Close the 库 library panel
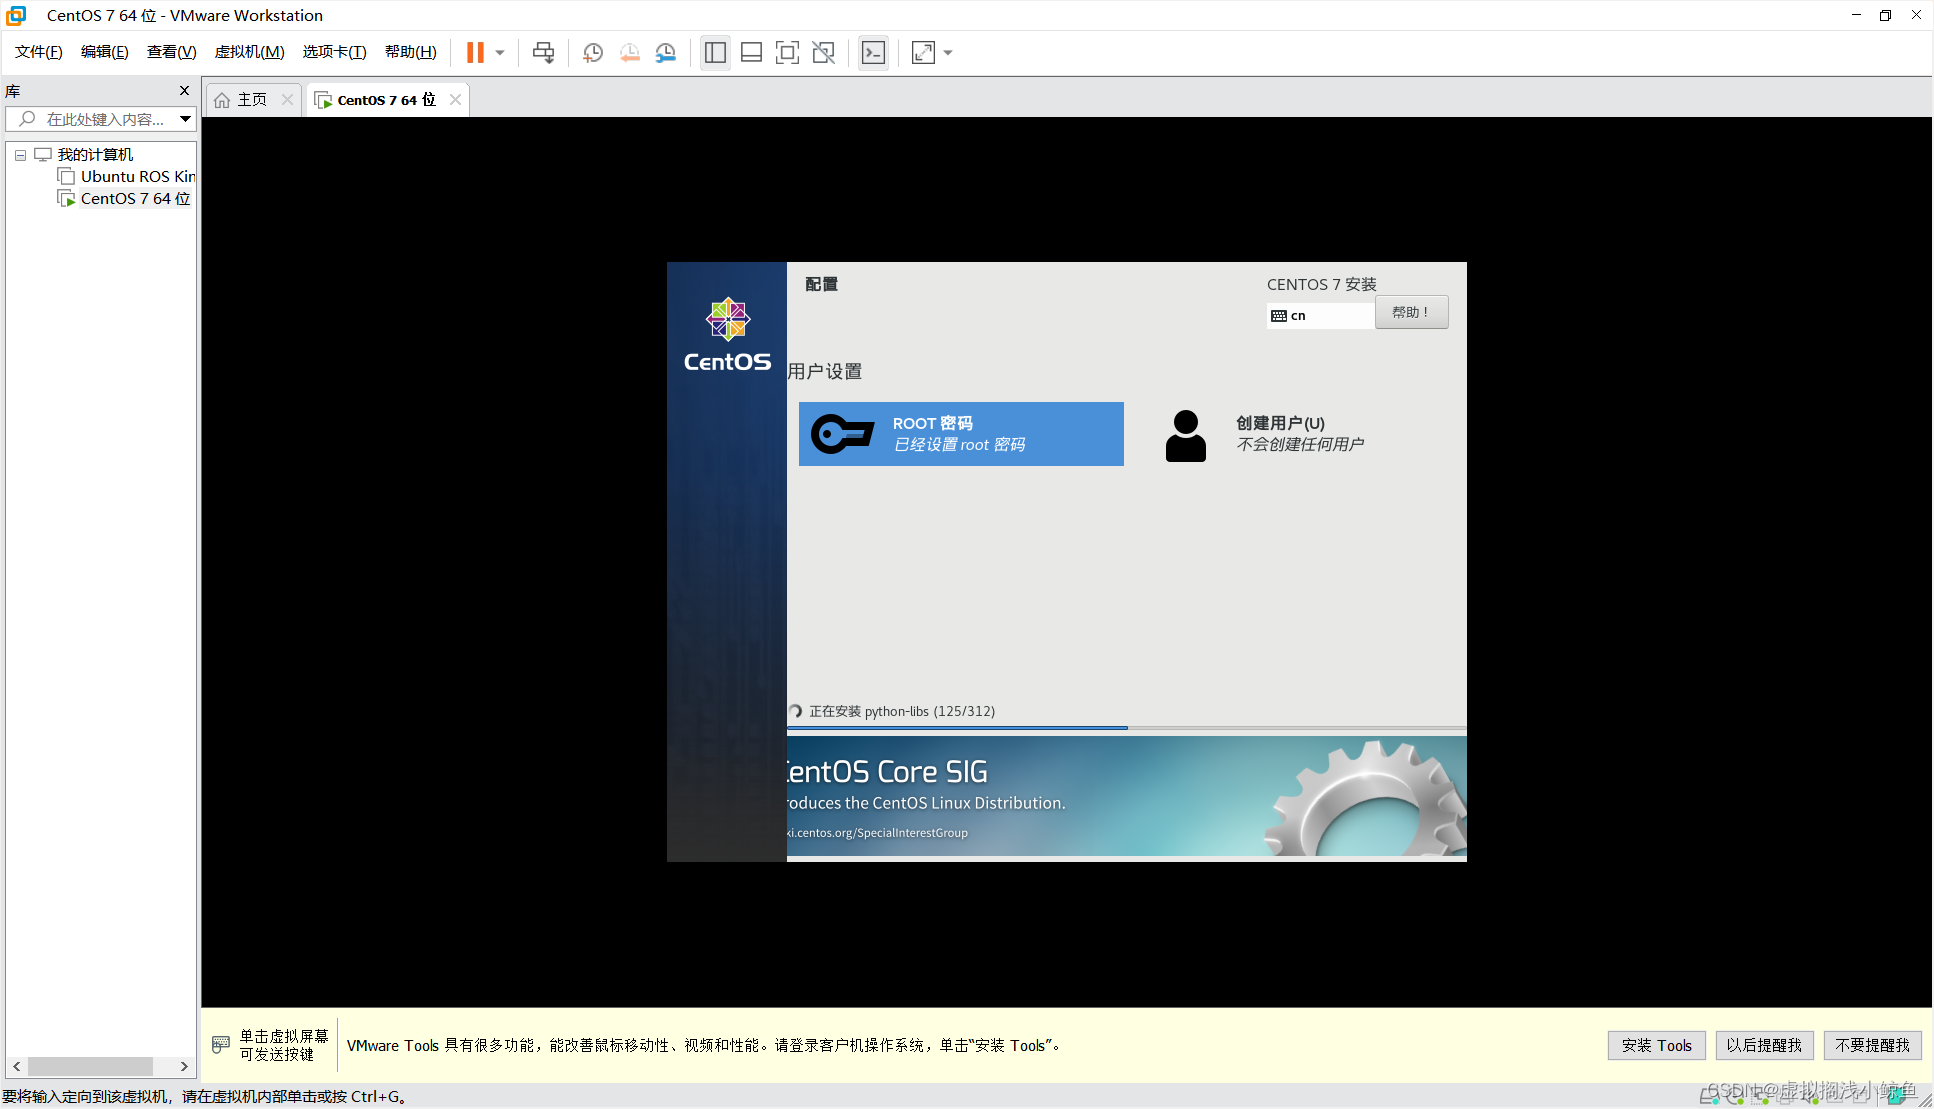The height and width of the screenshot is (1109, 1934). (x=184, y=91)
